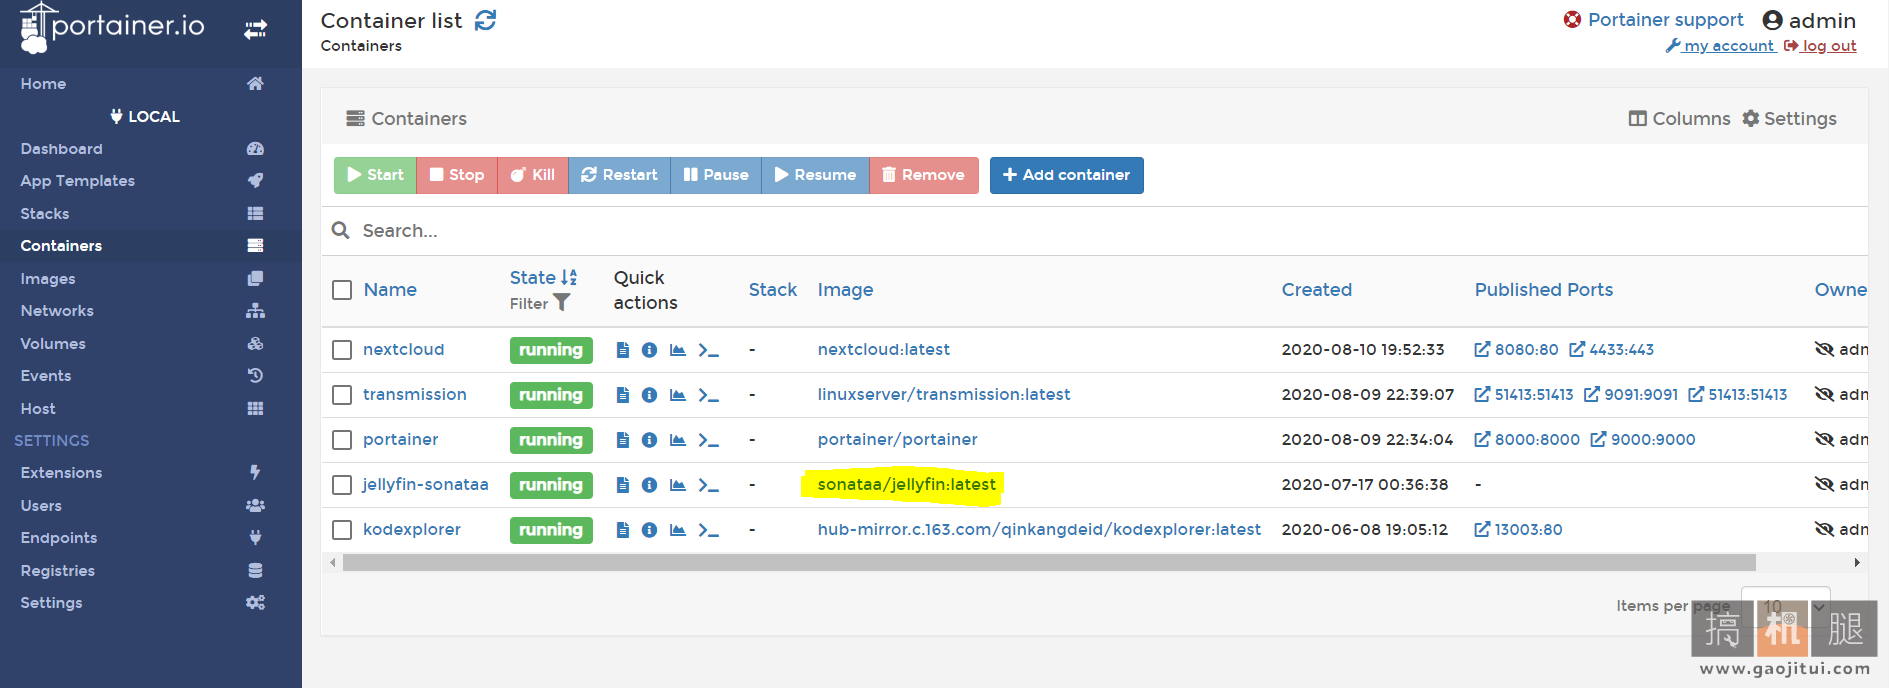Check the nextcloud container row
The width and height of the screenshot is (1889, 688).
[342, 350]
